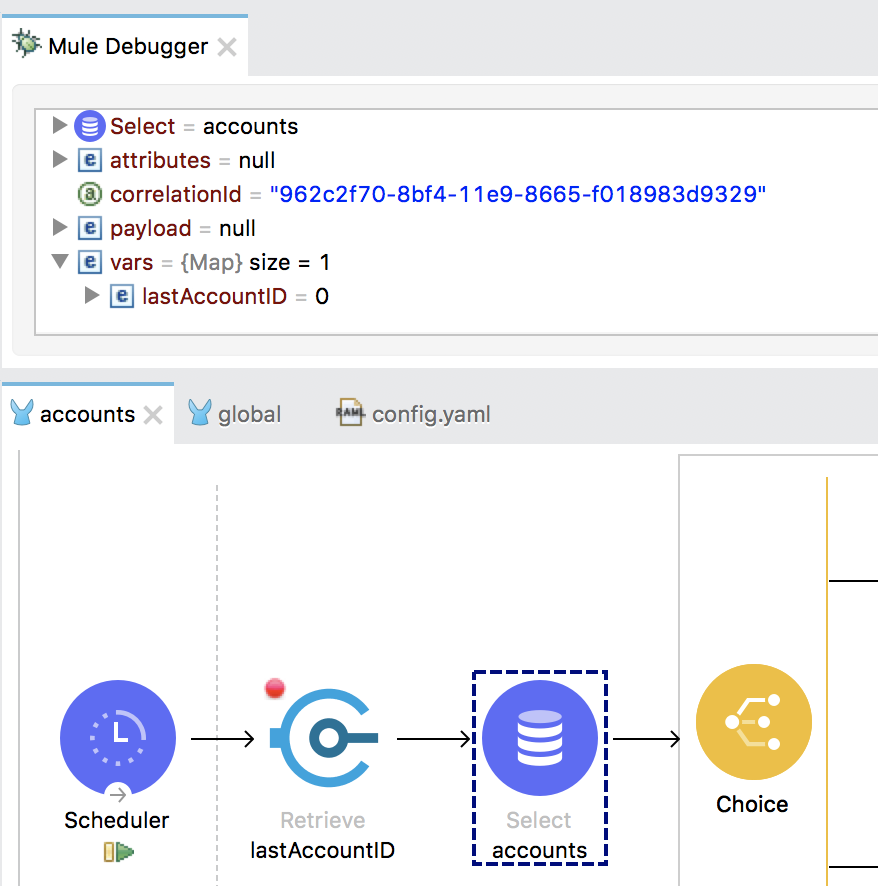Click the Mule icon on global tab

coord(199,412)
